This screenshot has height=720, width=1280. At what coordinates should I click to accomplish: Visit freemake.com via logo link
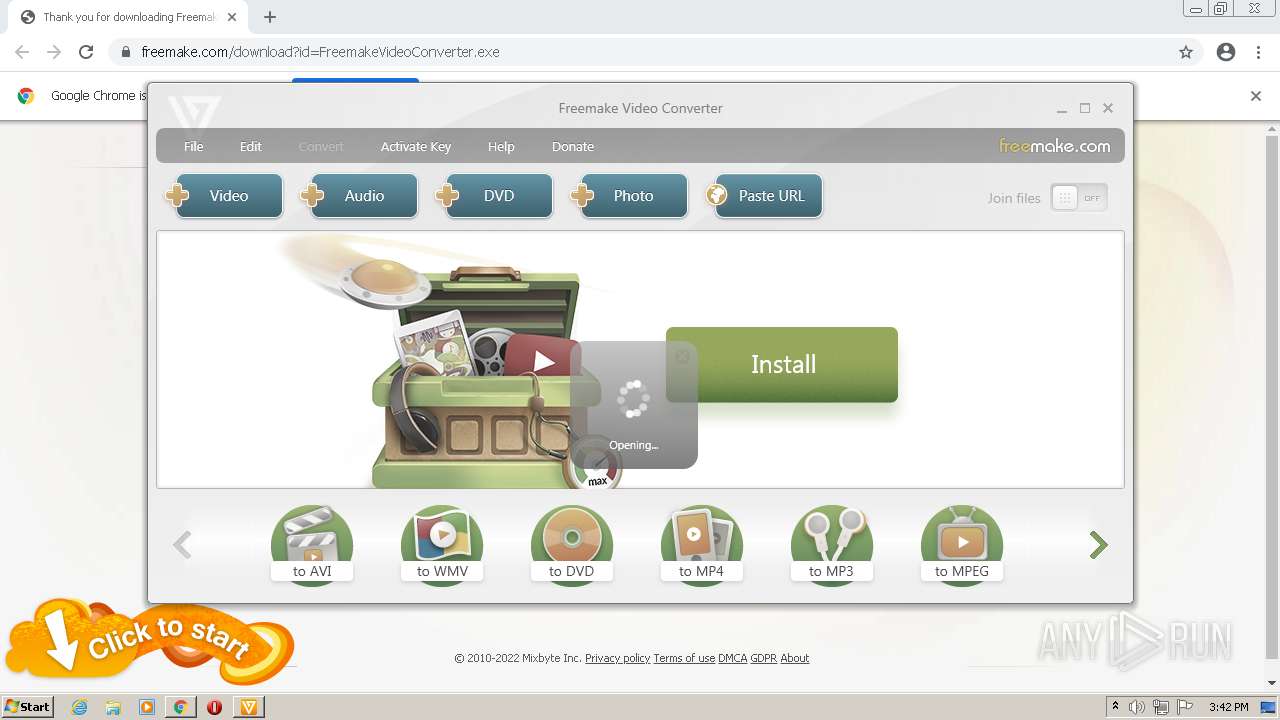(x=1054, y=146)
